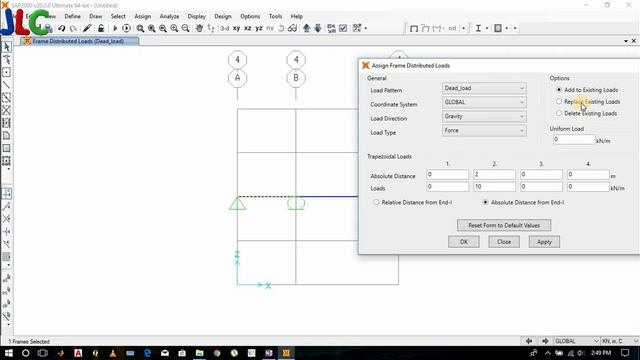Click next arrow in status bar
Image resolution: width=640 pixels, height=360 pixels.
(x=545, y=341)
